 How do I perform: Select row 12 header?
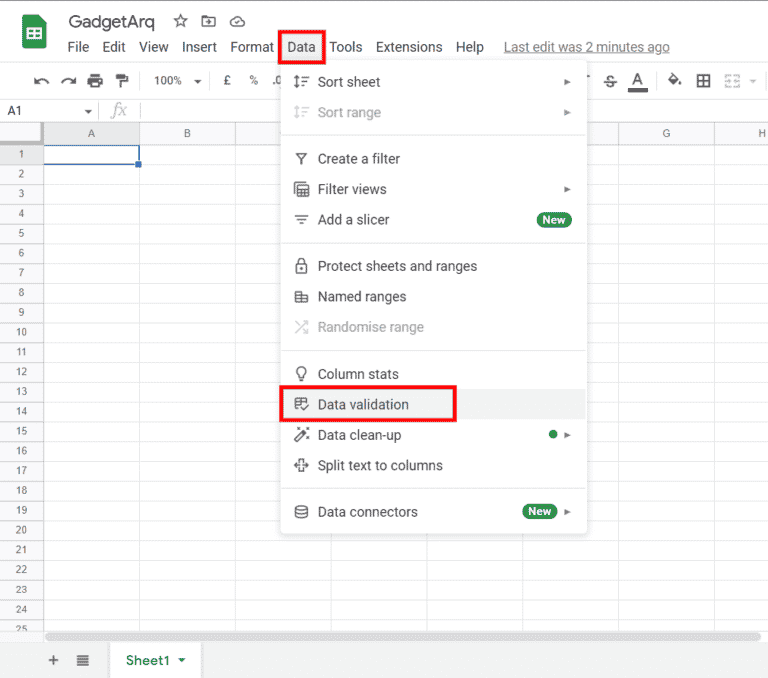(x=22, y=371)
